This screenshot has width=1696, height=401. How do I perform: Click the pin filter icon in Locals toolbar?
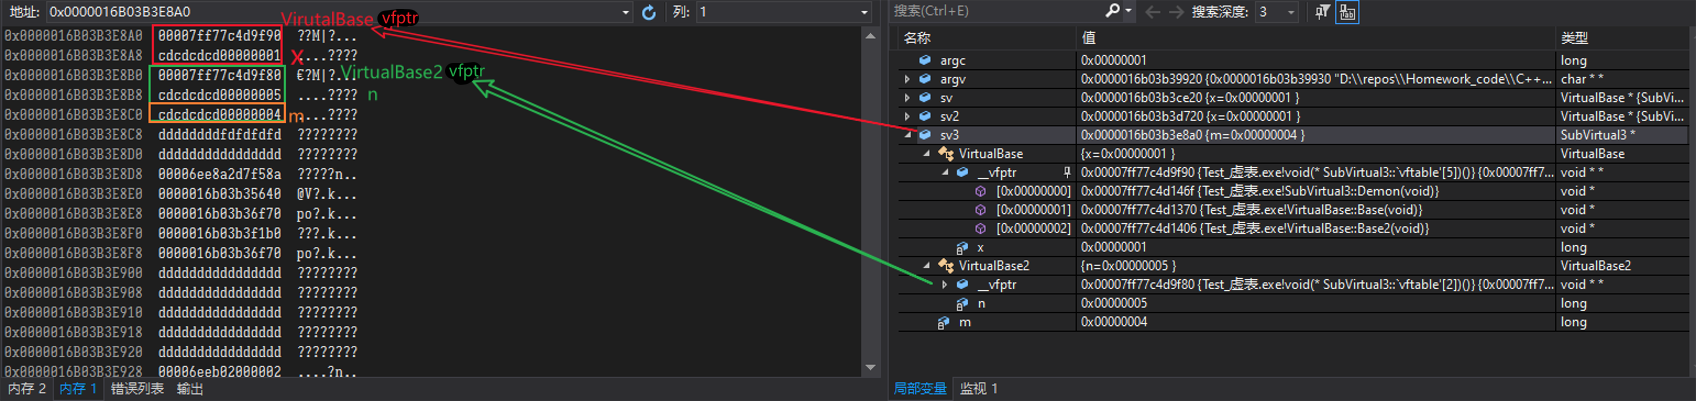1322,12
